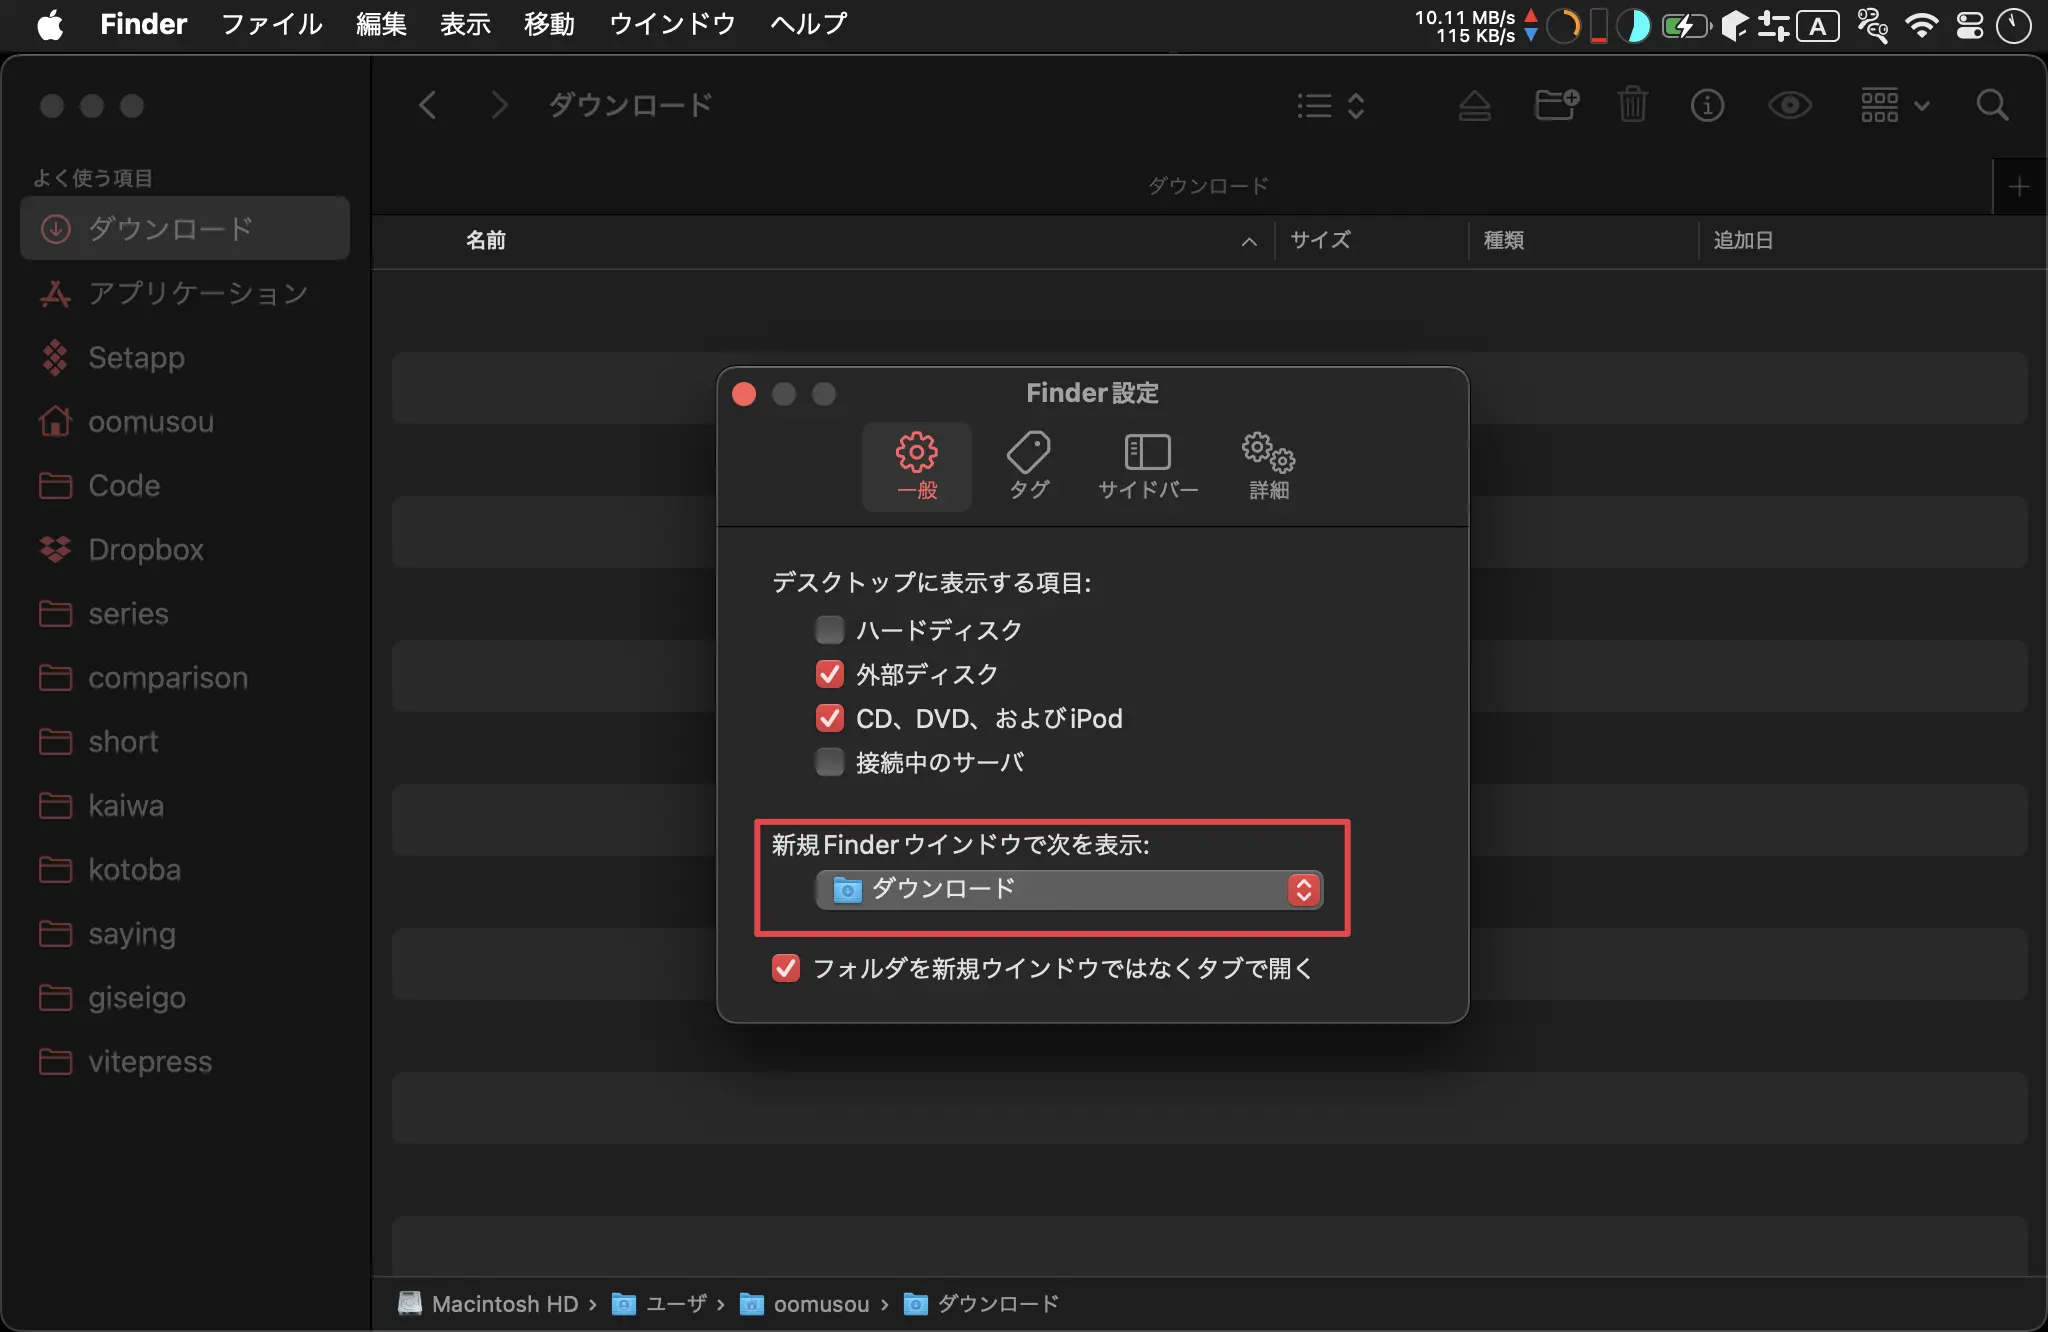The height and width of the screenshot is (1332, 2048).
Task: Open the ヘルプ menu
Action: pos(808,25)
